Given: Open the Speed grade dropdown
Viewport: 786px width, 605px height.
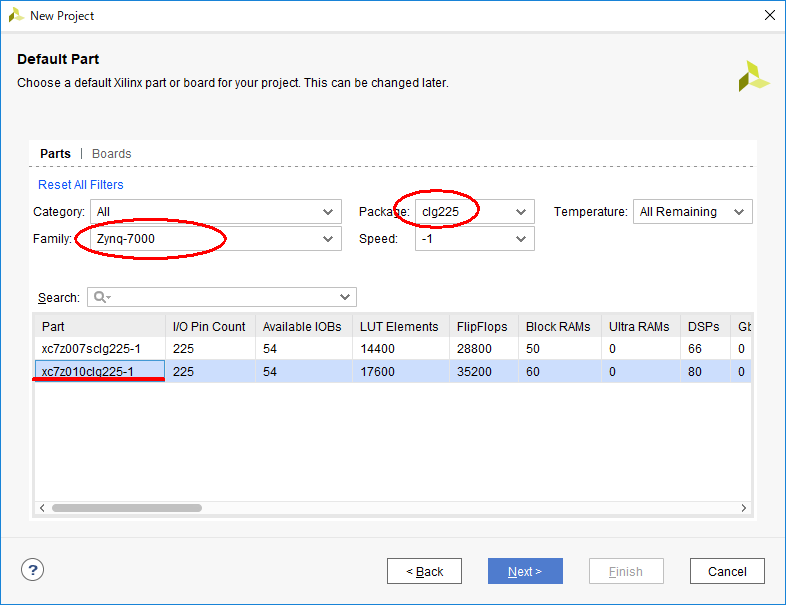Looking at the screenshot, I should pyautogui.click(x=474, y=239).
